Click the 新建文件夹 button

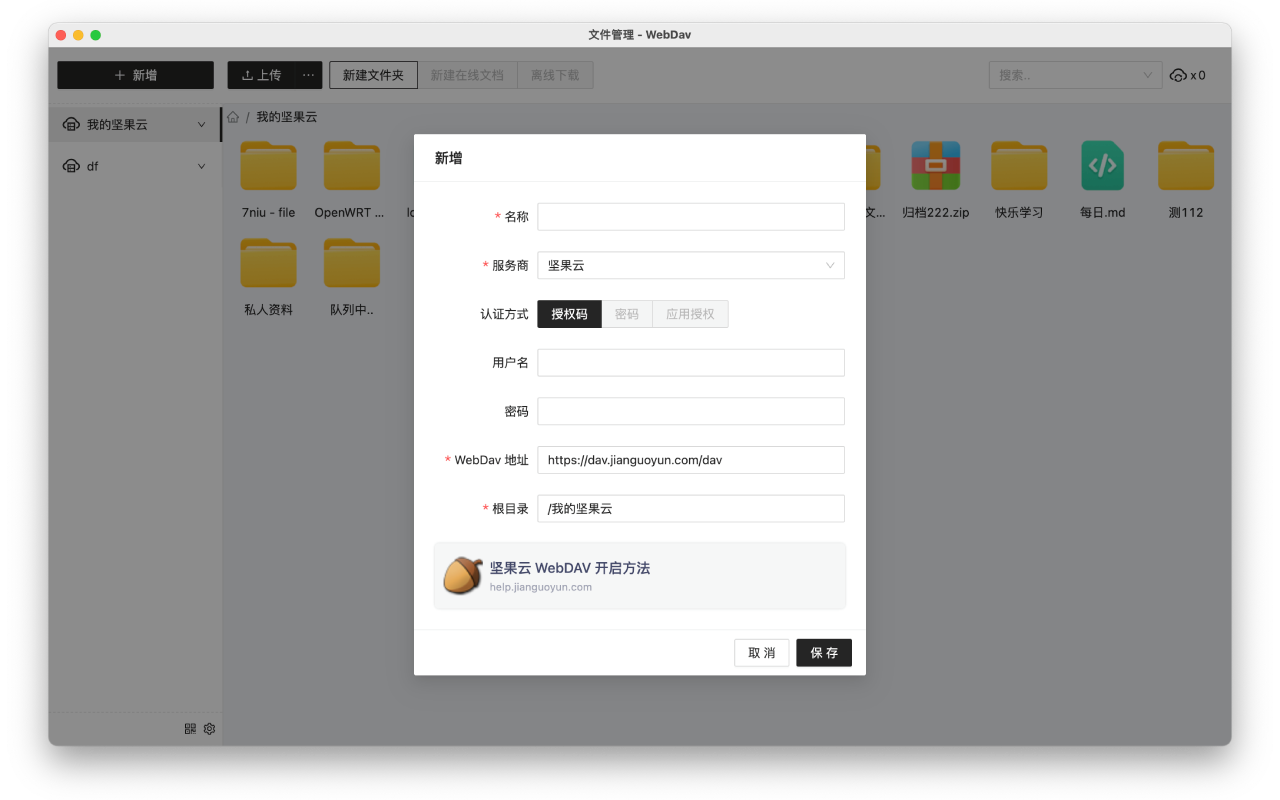click(373, 75)
